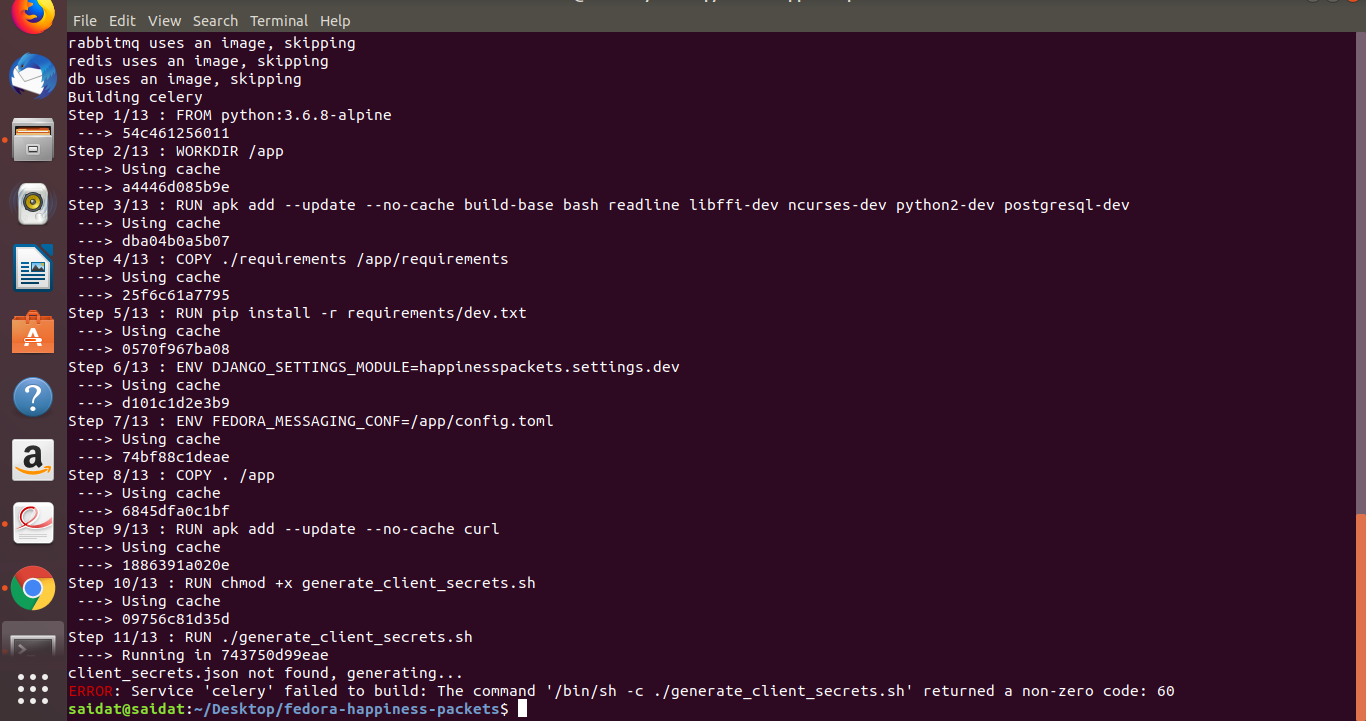Screen dimensions: 1366x721
Task: Open Firefox from the dock
Action: pos(33,15)
